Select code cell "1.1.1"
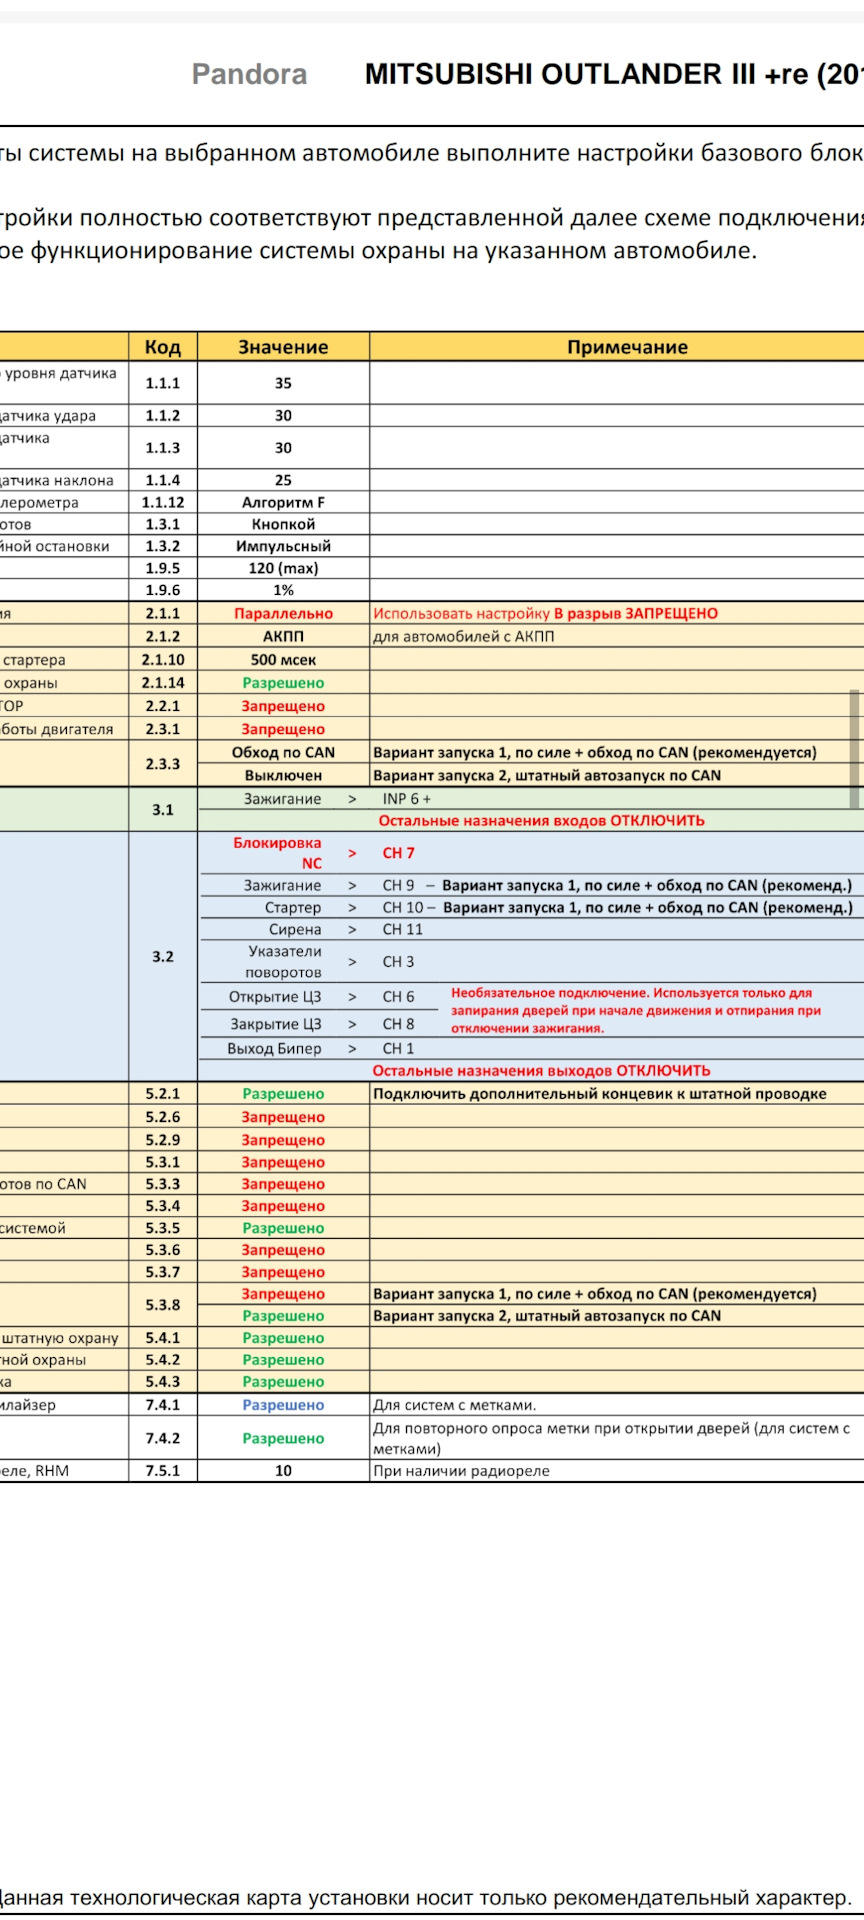The image size is (864, 1920). tap(163, 383)
